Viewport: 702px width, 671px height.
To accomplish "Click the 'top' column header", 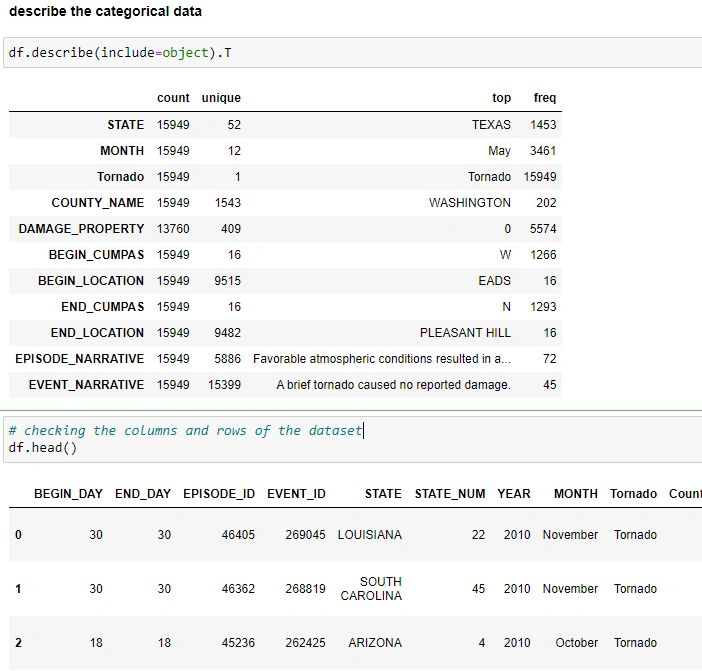I will (501, 98).
